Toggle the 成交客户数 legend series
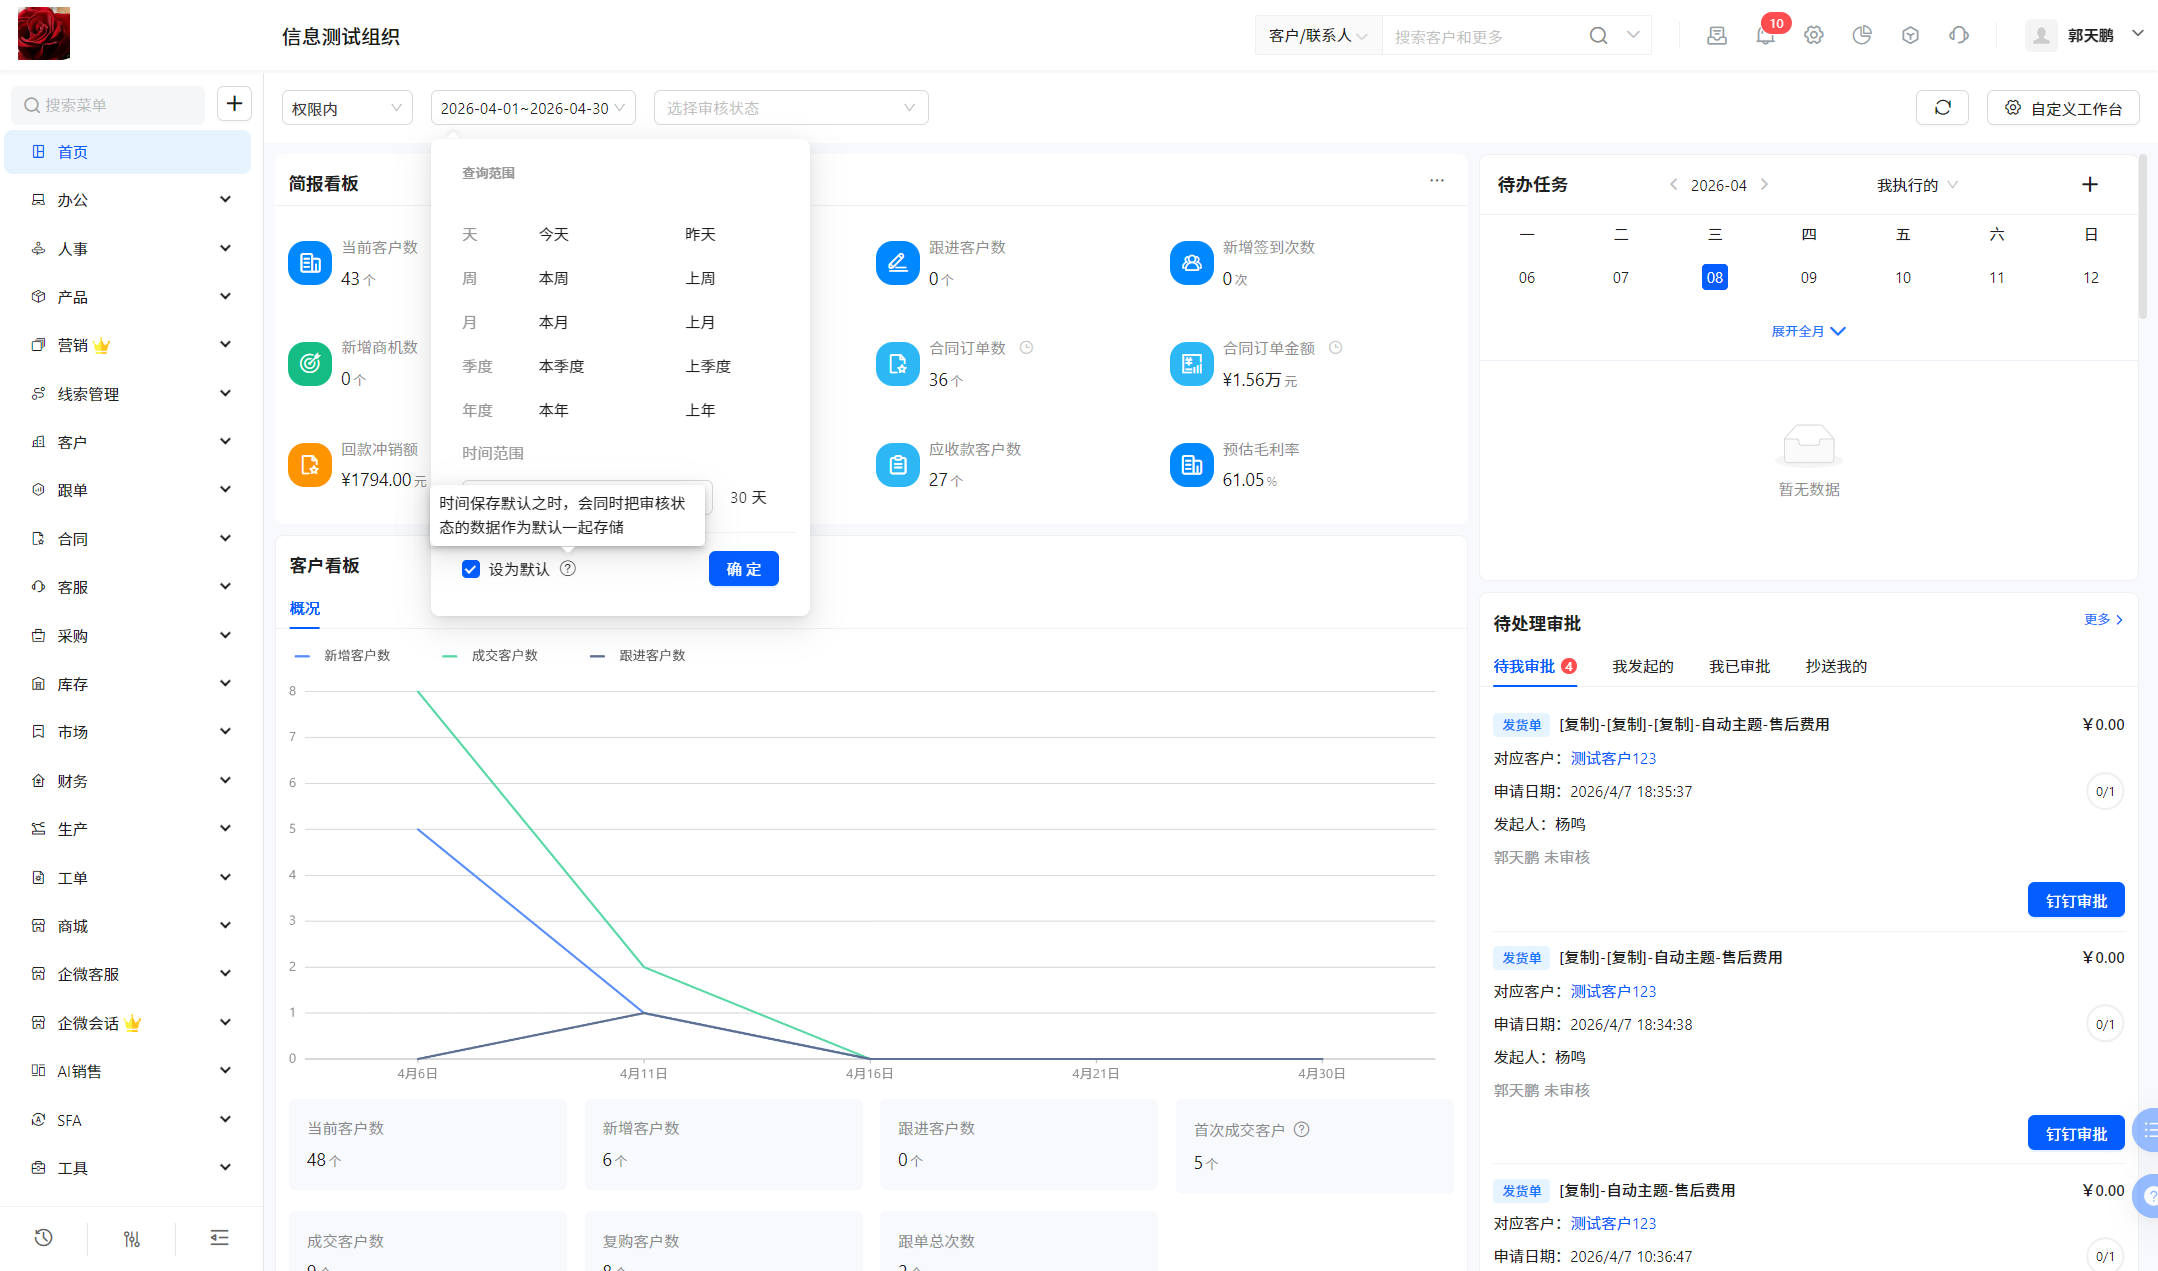Screen dimensions: 2158x1271 tap(490, 656)
